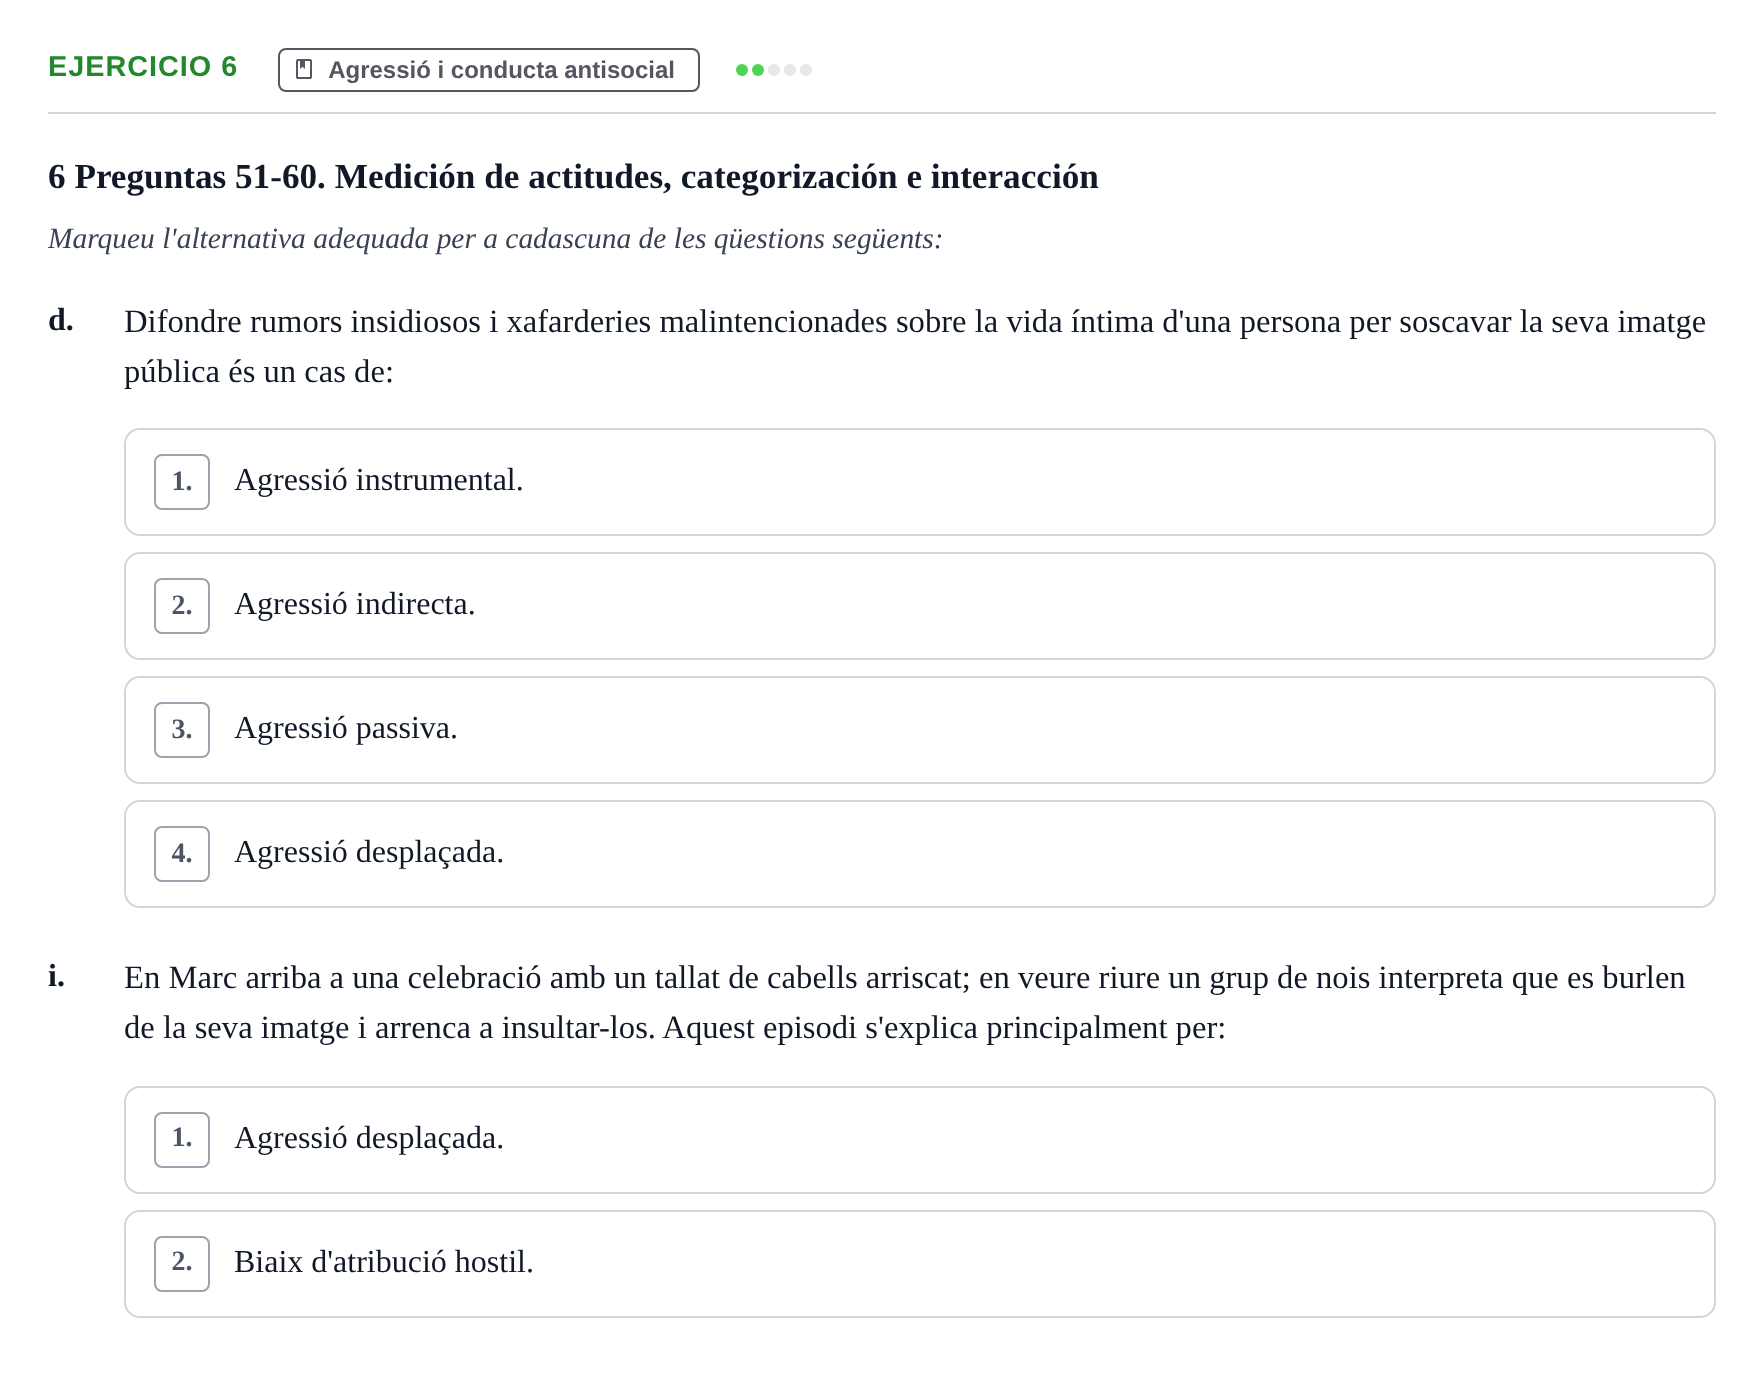Select 'Biaix d'atribució hostil.' answer
Image resolution: width=1764 pixels, height=1382 pixels.
click(x=920, y=1264)
